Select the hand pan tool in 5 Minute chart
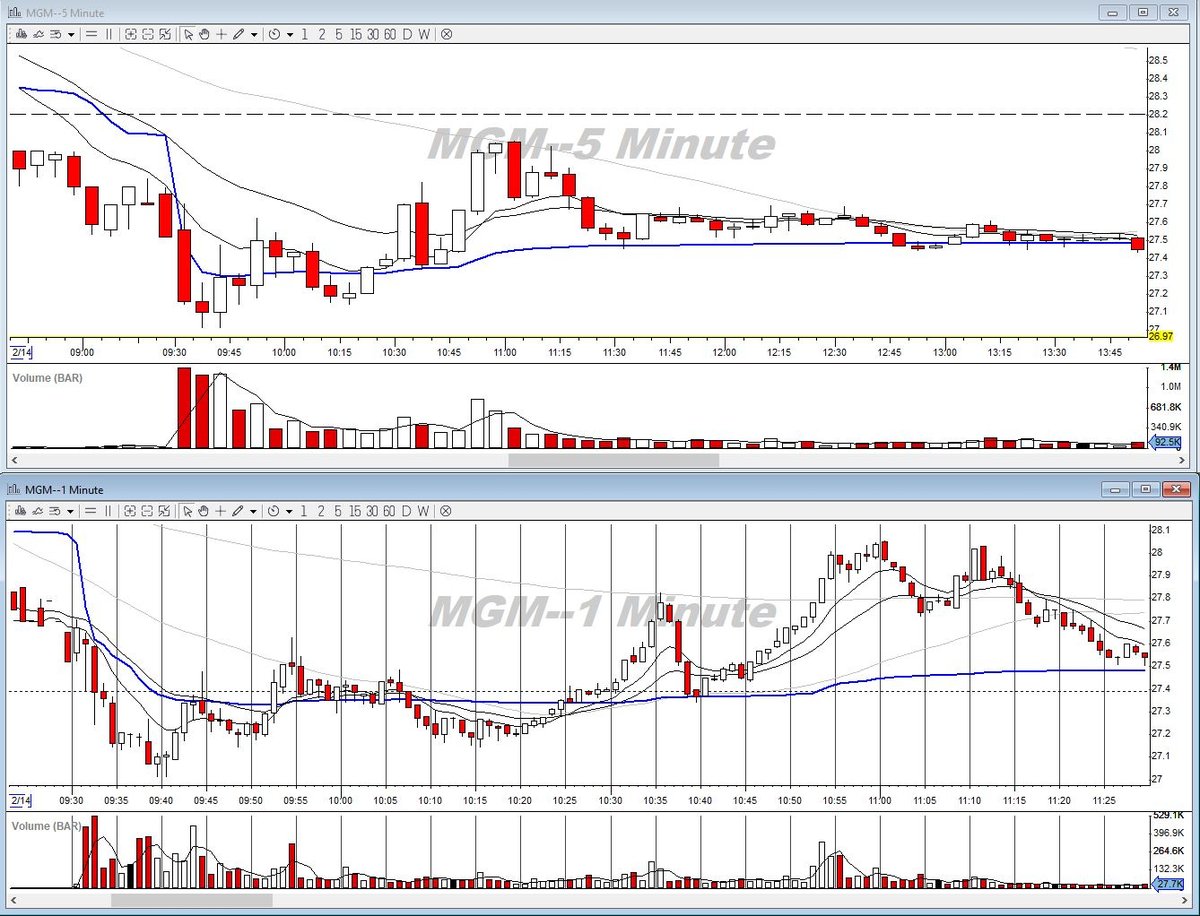The width and height of the screenshot is (1200, 916). point(204,34)
